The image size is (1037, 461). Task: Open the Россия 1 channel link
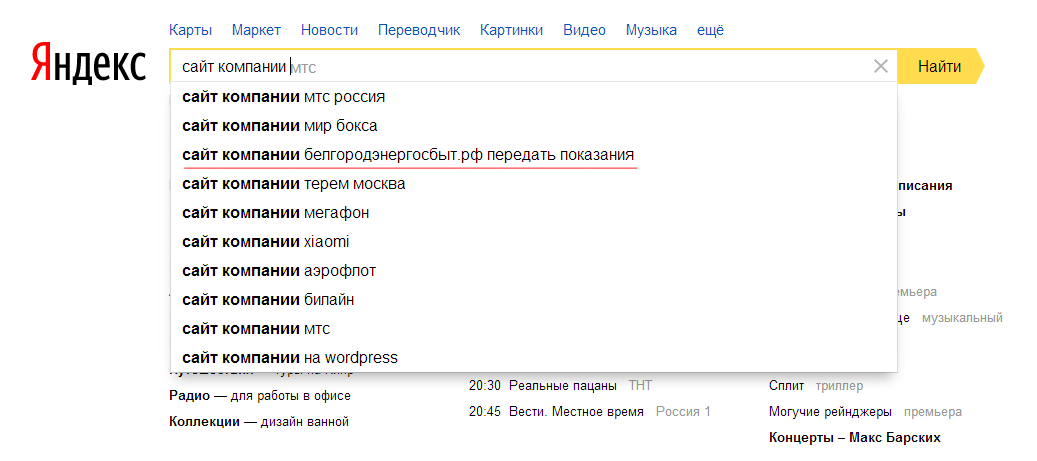pyautogui.click(x=683, y=412)
